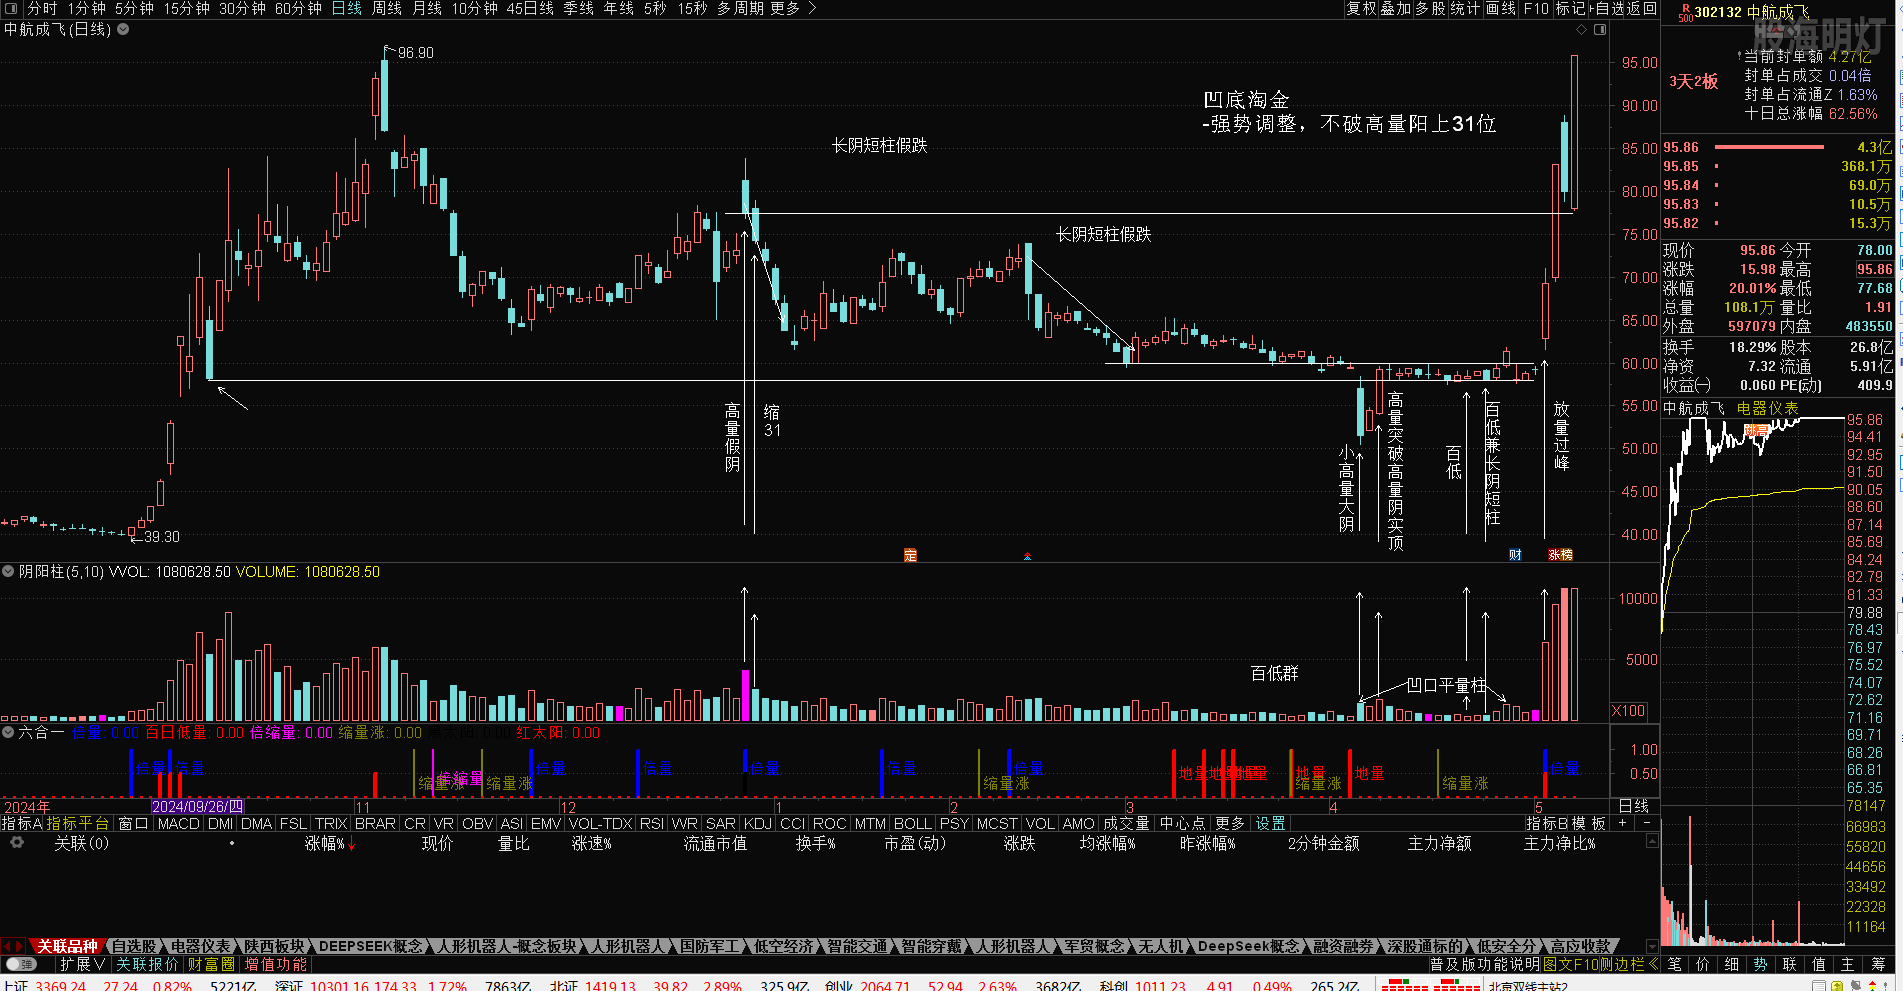Click the 2024/09/26/四 date marker
Image resolution: width=1903 pixels, height=991 pixels.
198,806
